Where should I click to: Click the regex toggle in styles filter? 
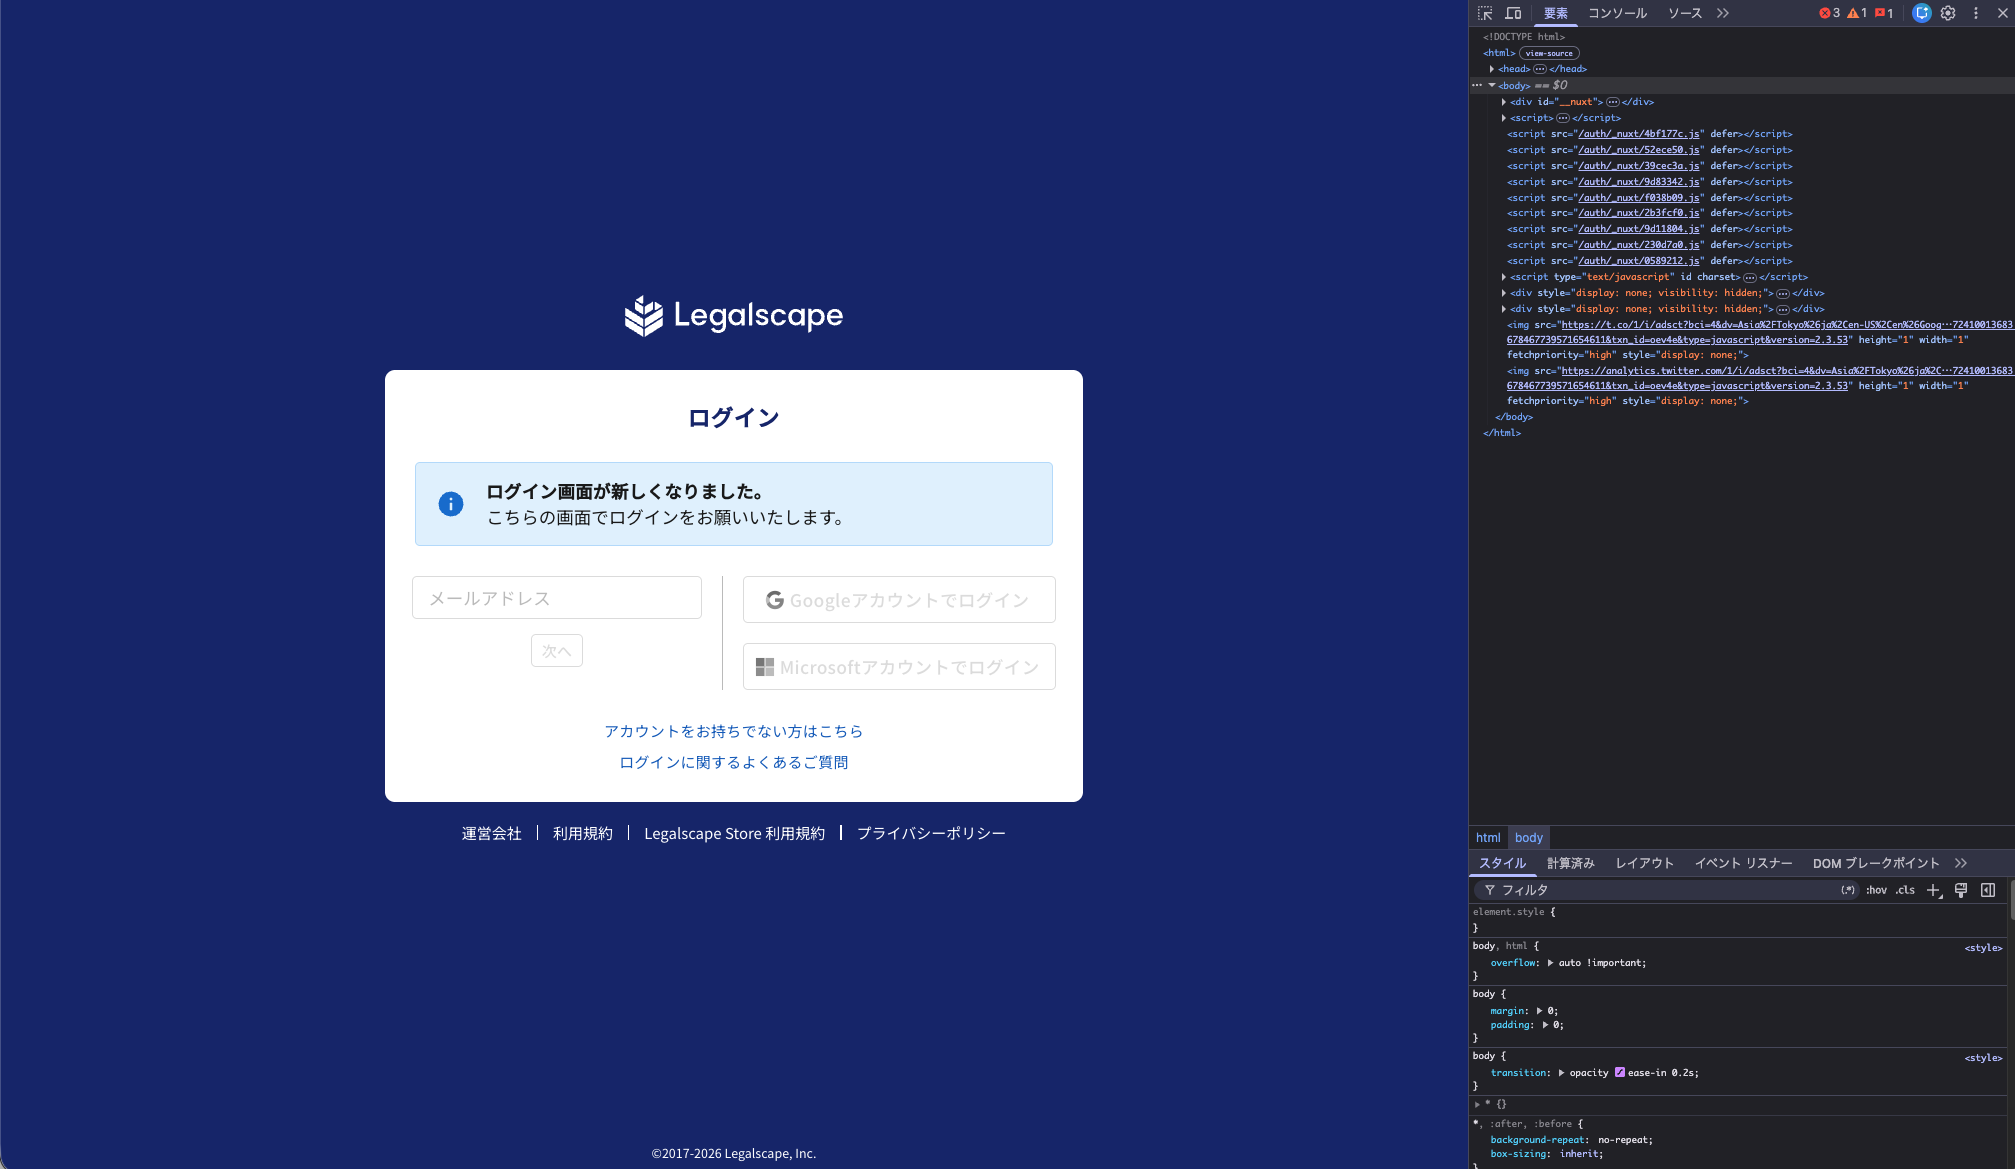(x=1848, y=890)
